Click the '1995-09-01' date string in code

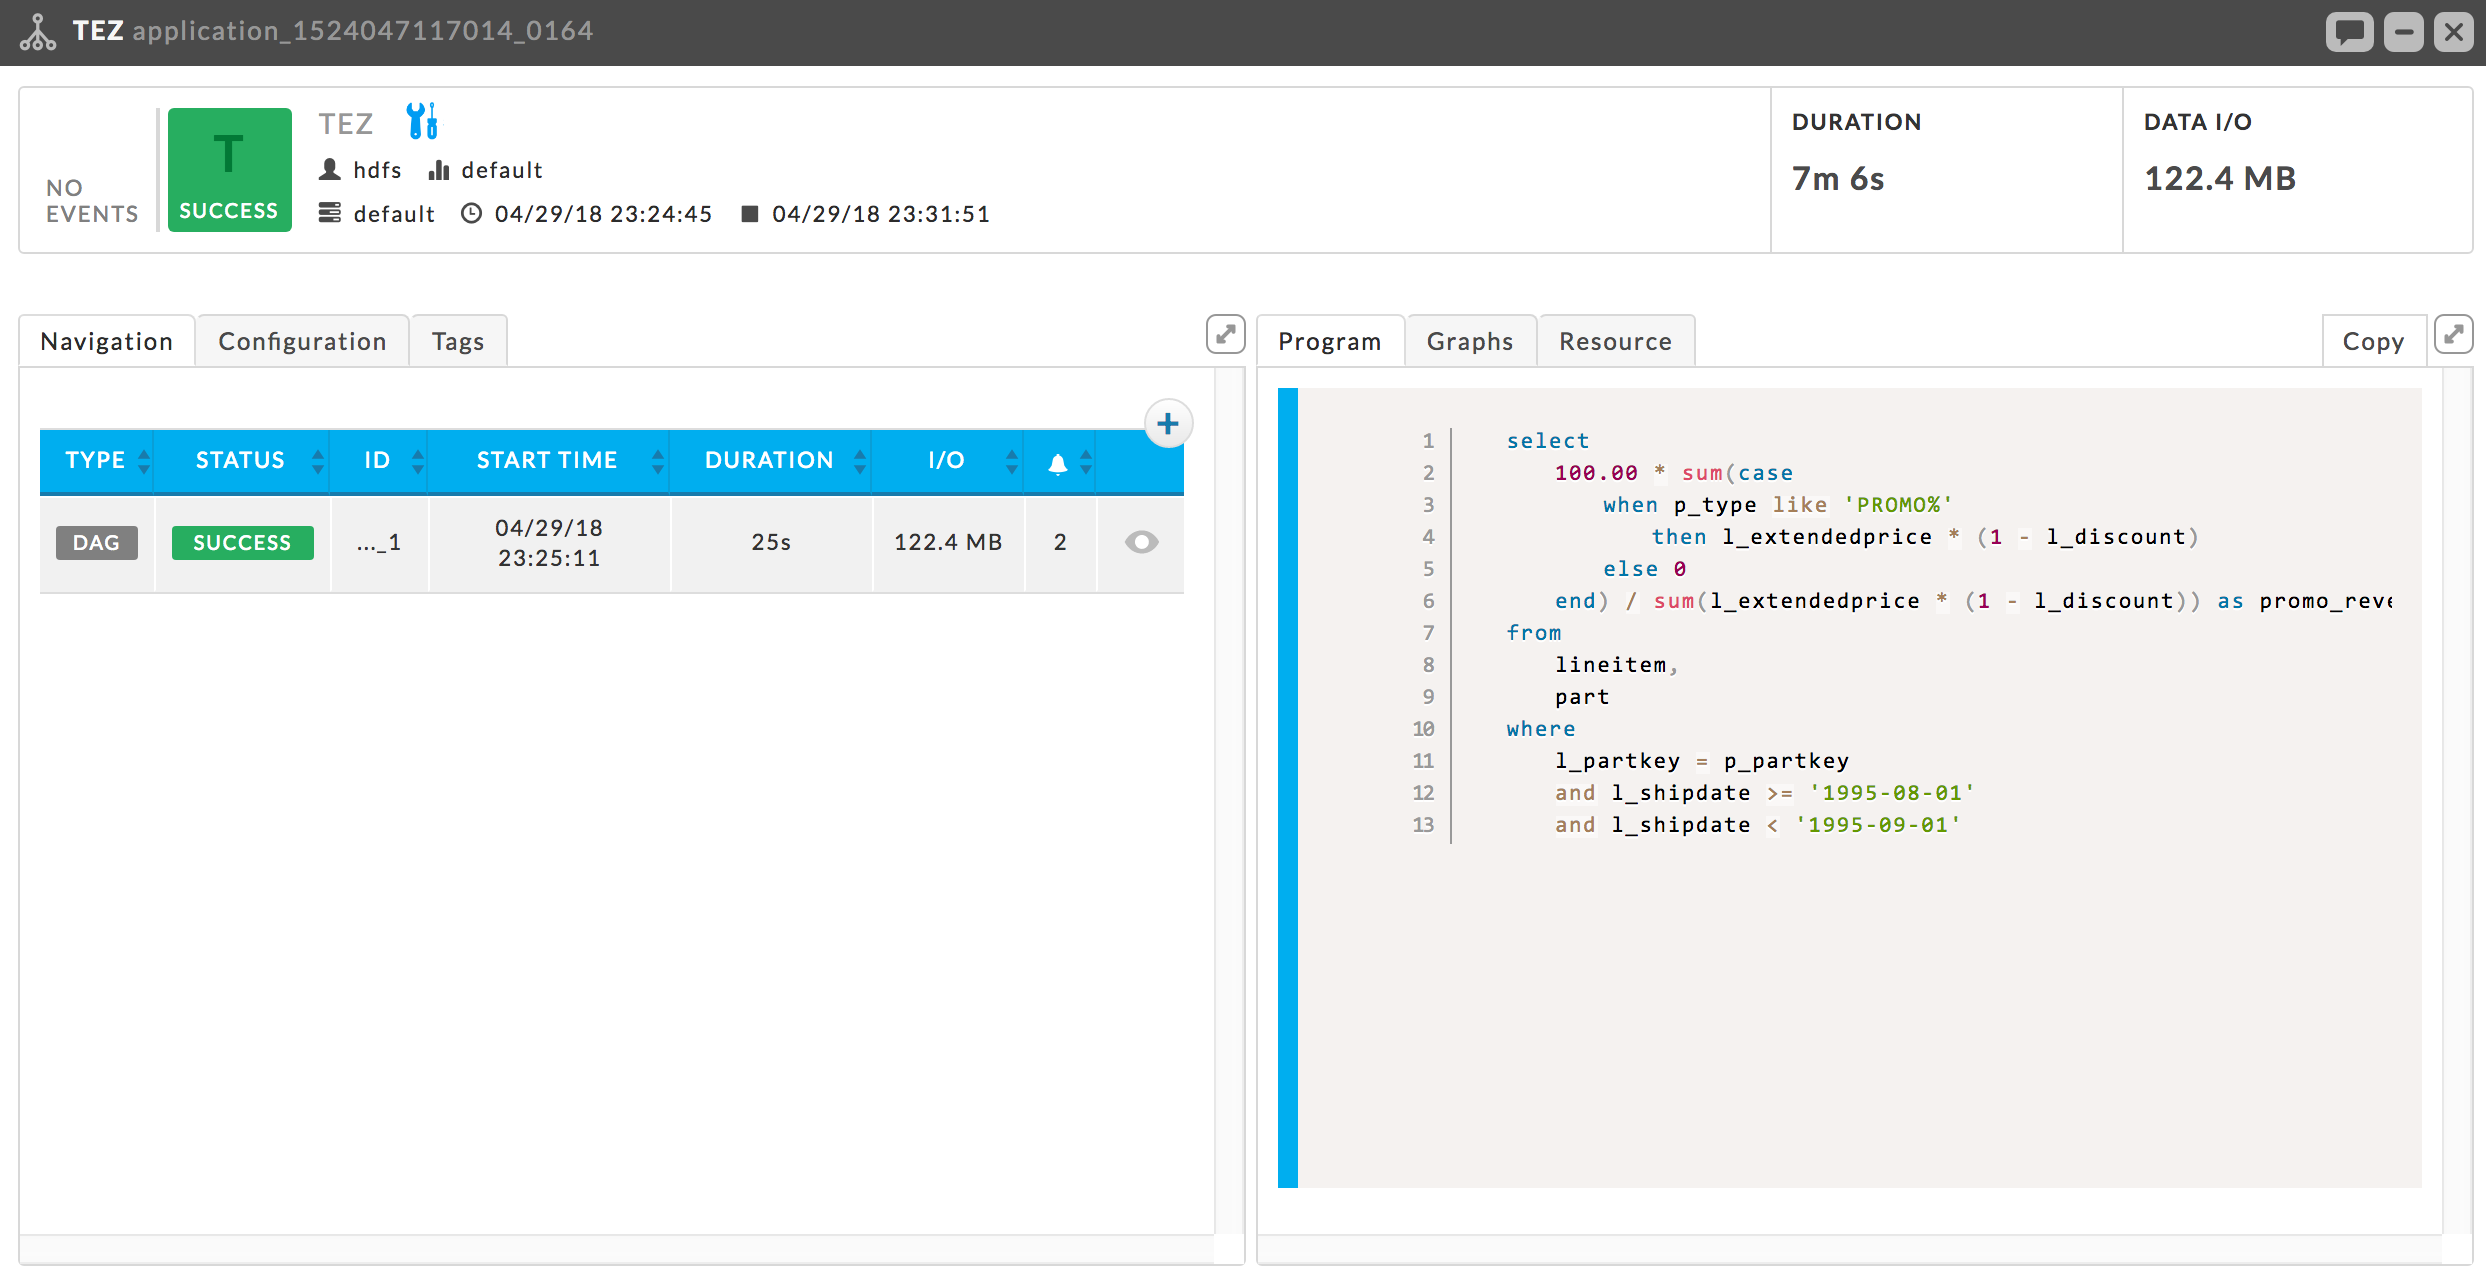(1878, 825)
